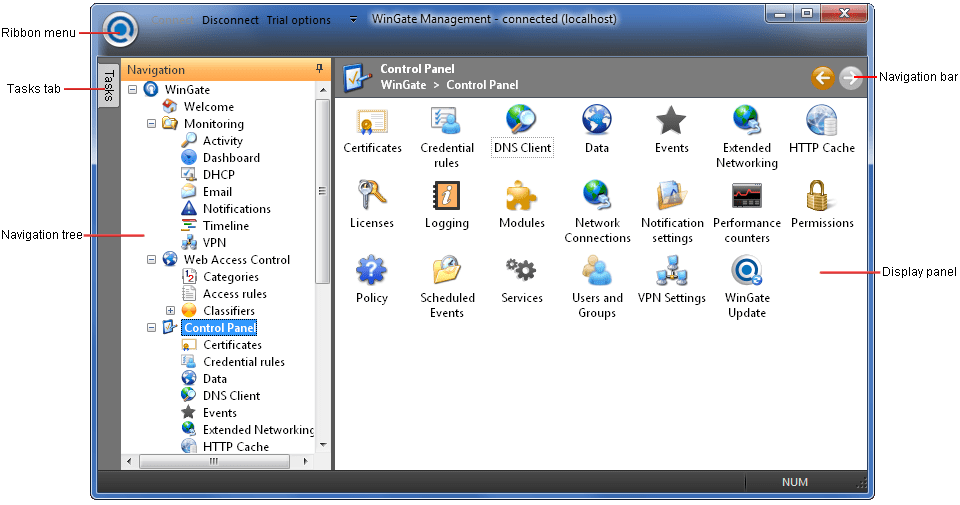Viewport: 960px width, 505px height.
Task: Go back with the orange arrow button
Action: 823,78
